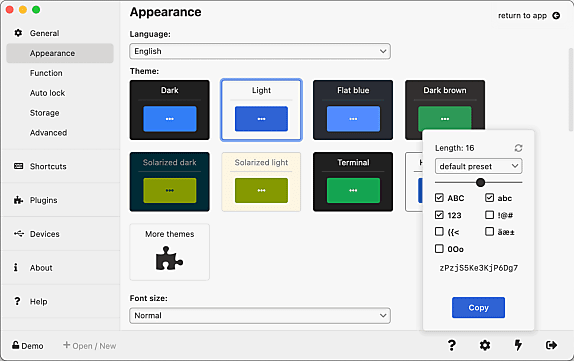Click the password length slider handle
This screenshot has height=361, width=574.
pyautogui.click(x=481, y=182)
